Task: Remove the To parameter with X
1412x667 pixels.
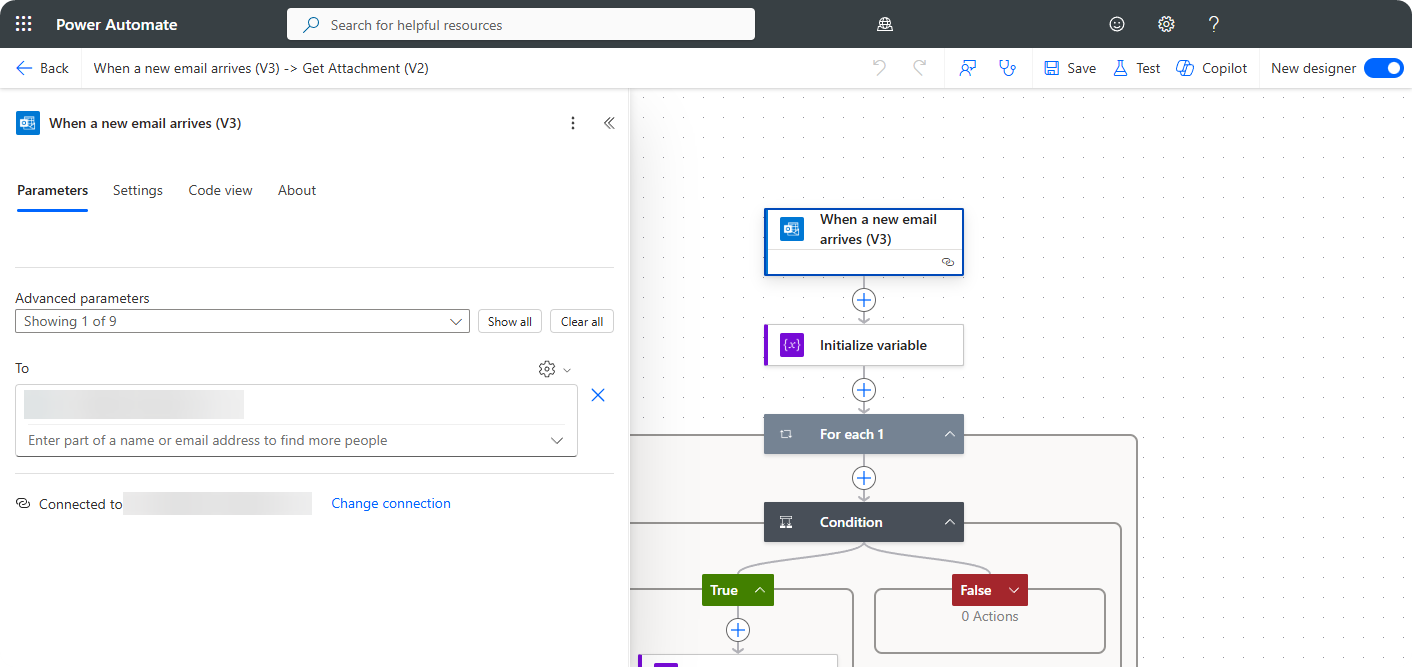Action: click(x=598, y=395)
